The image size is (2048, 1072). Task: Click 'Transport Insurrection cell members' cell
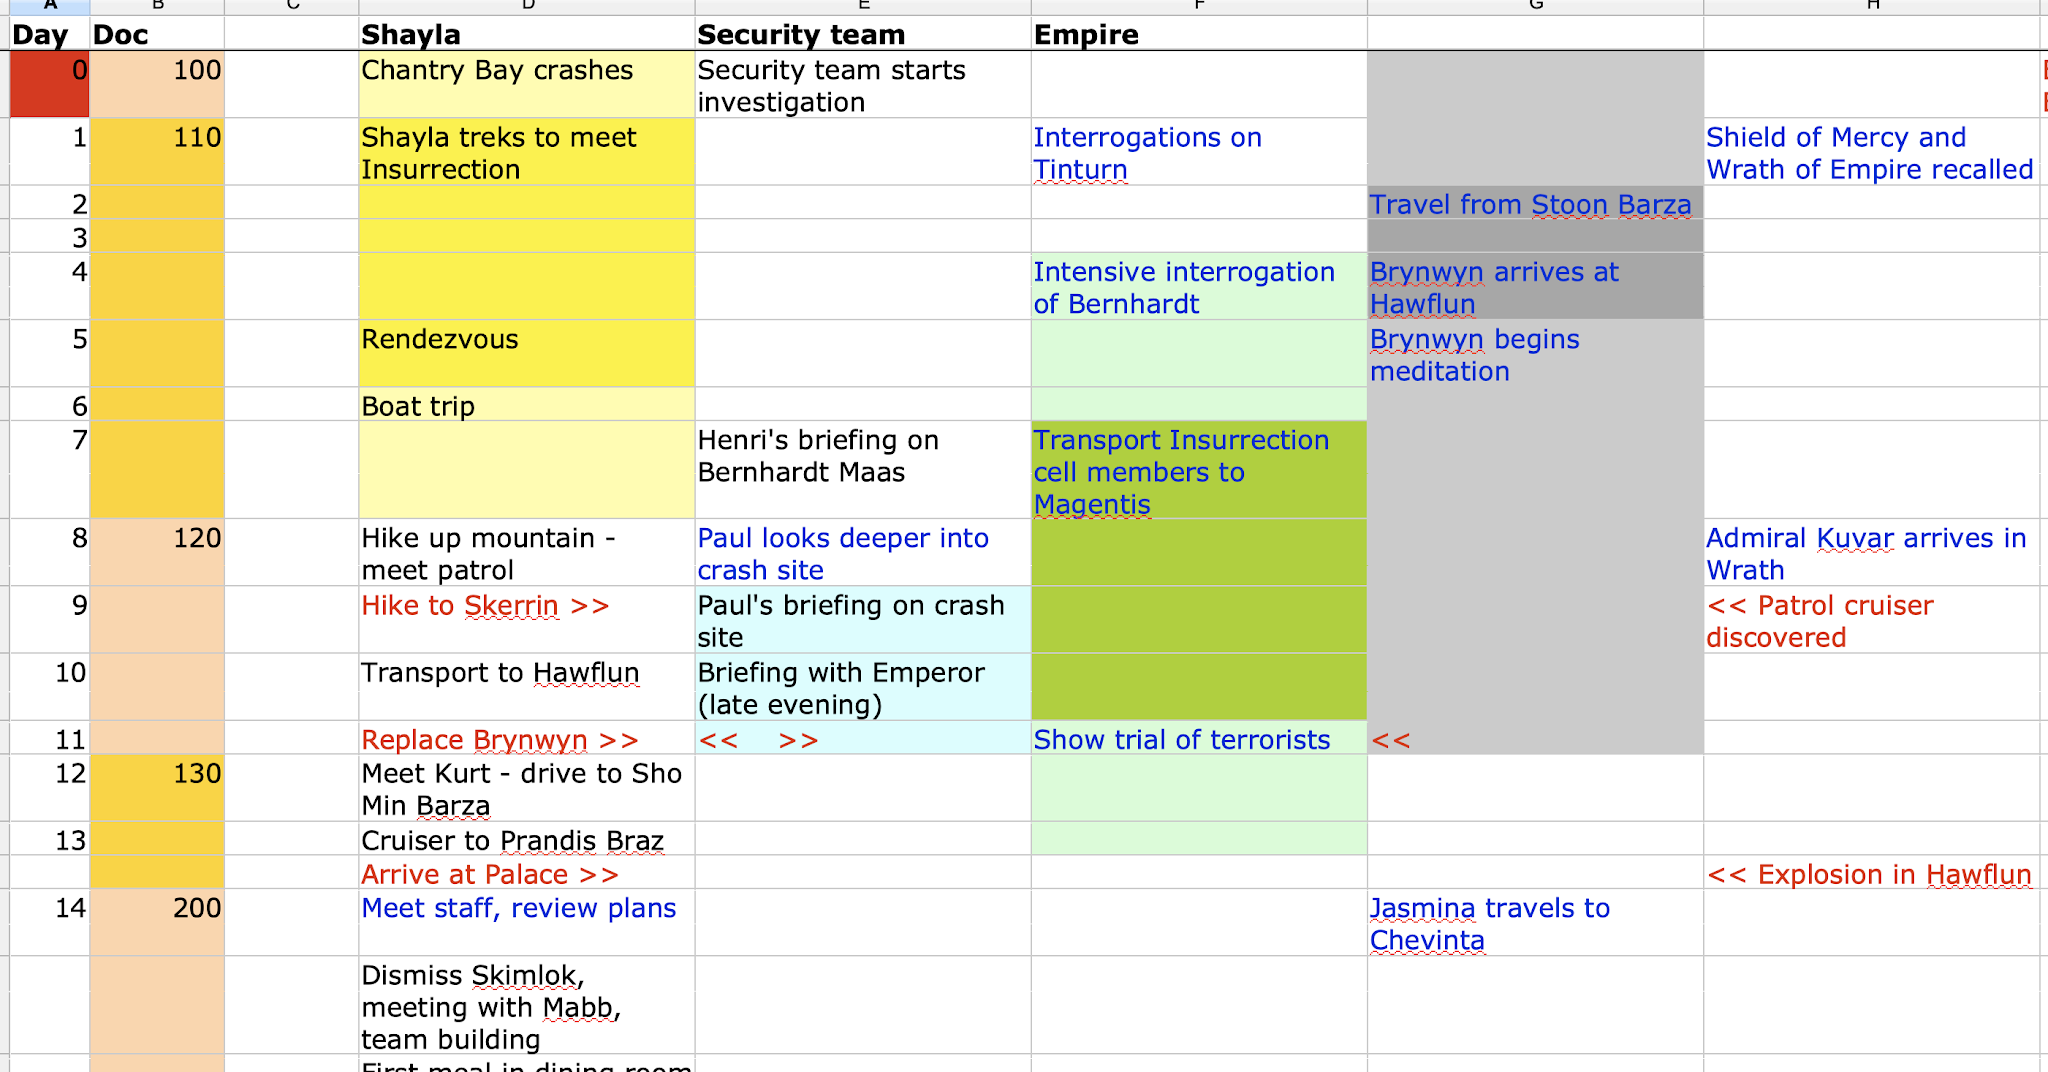click(x=1199, y=469)
